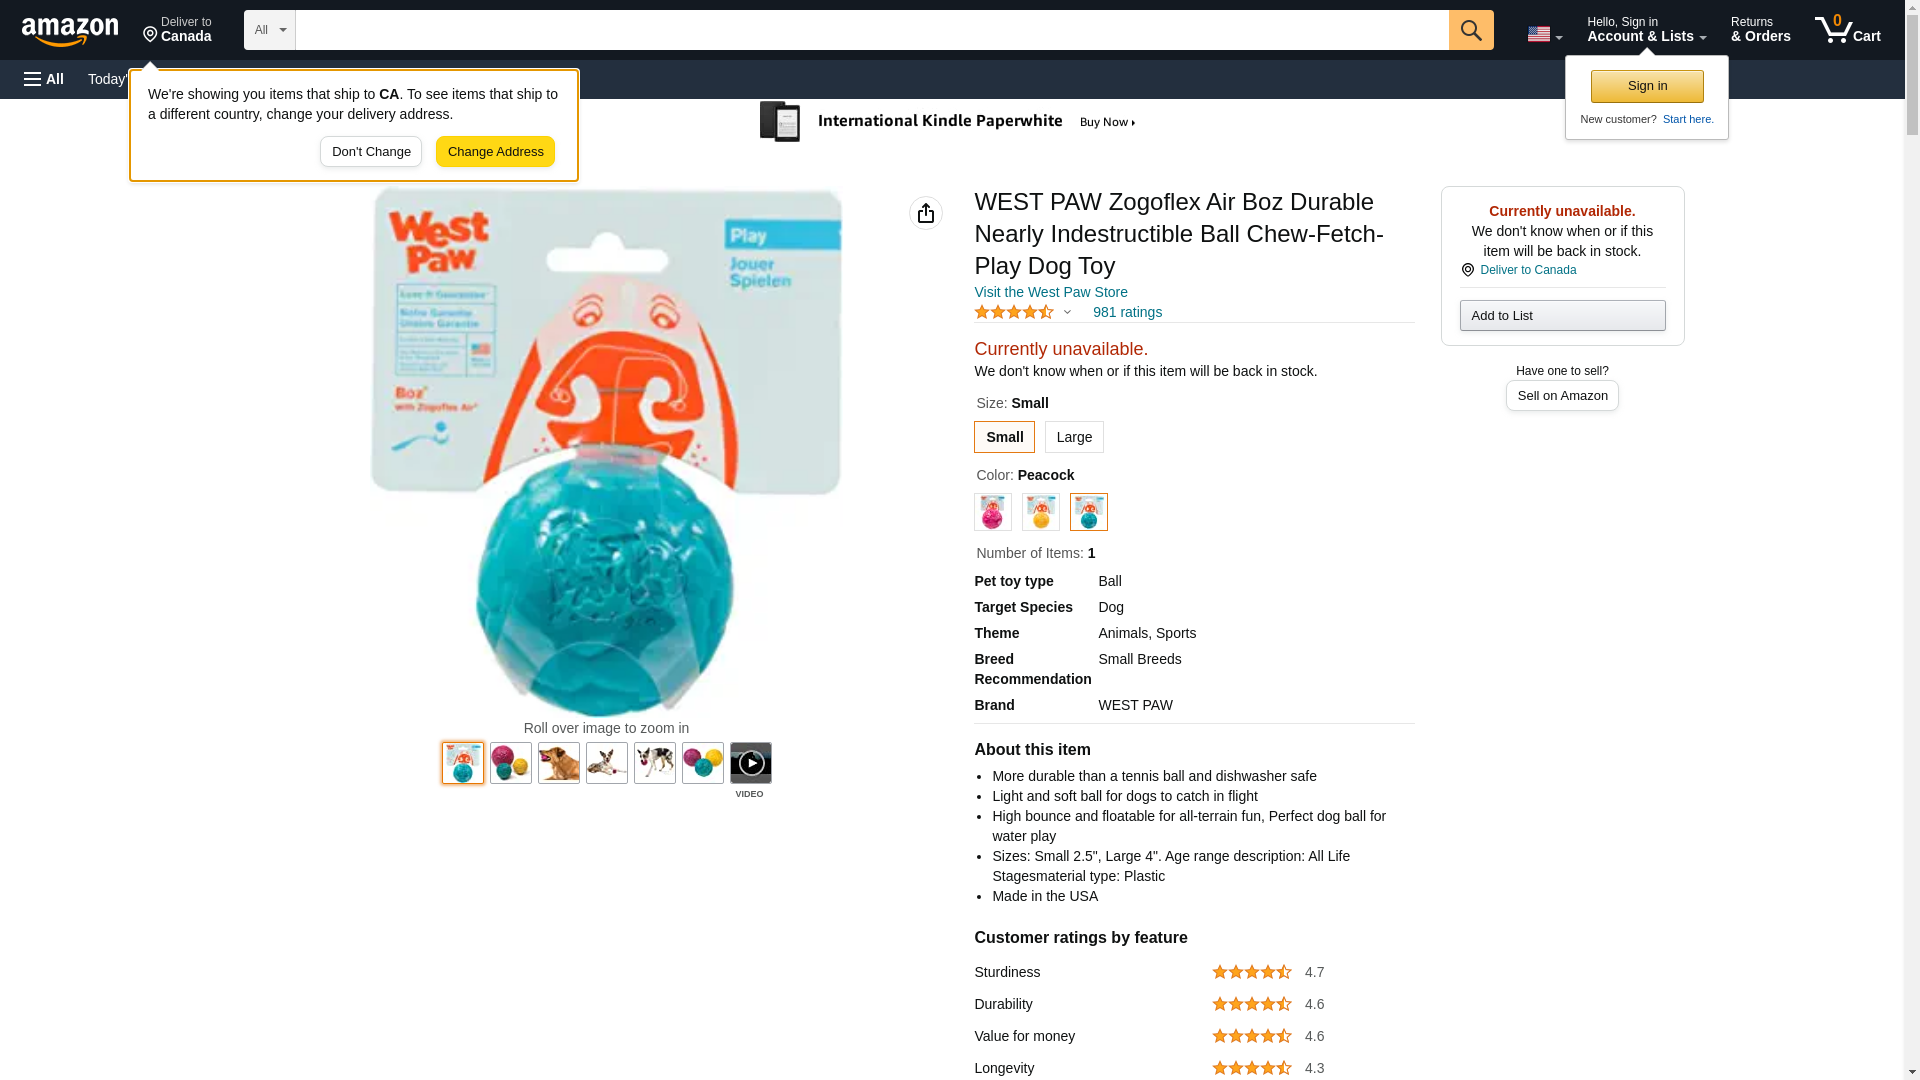1920x1080 pixels.
Task: Expand Account & Lists dropdown
Action: [x=1646, y=29]
